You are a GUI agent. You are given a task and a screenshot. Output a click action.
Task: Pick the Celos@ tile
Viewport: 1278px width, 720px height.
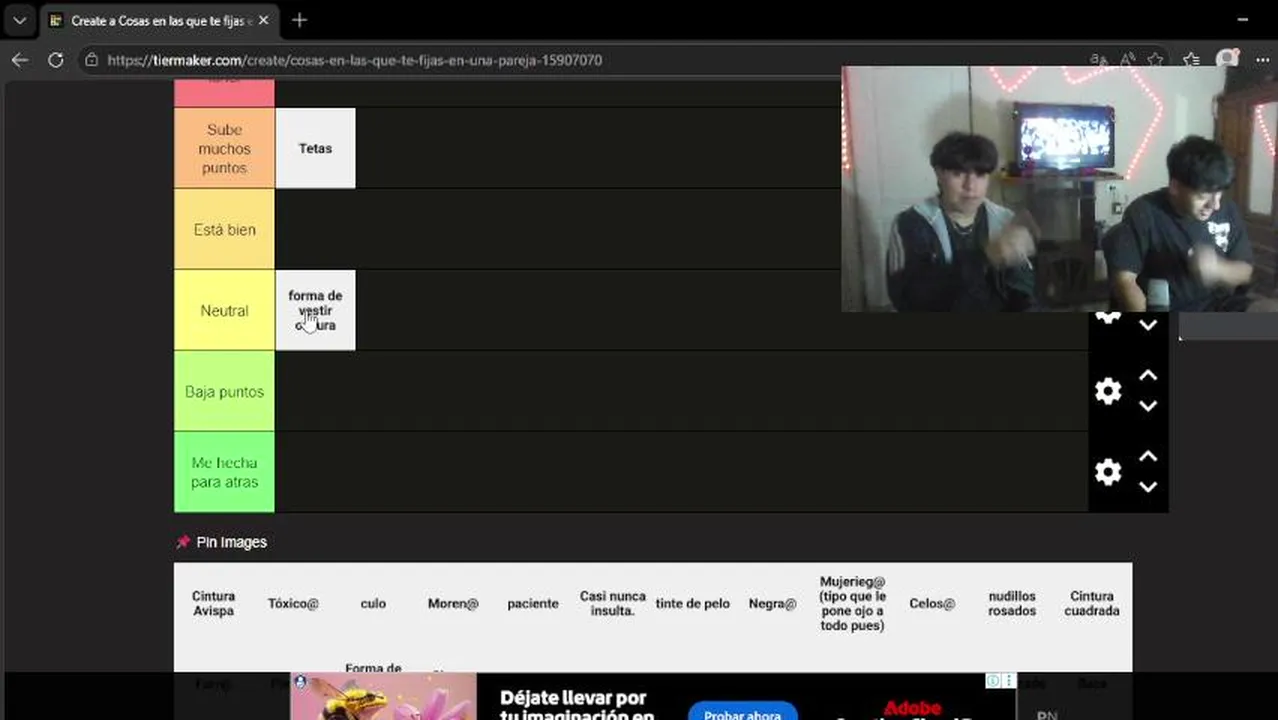tap(932, 603)
